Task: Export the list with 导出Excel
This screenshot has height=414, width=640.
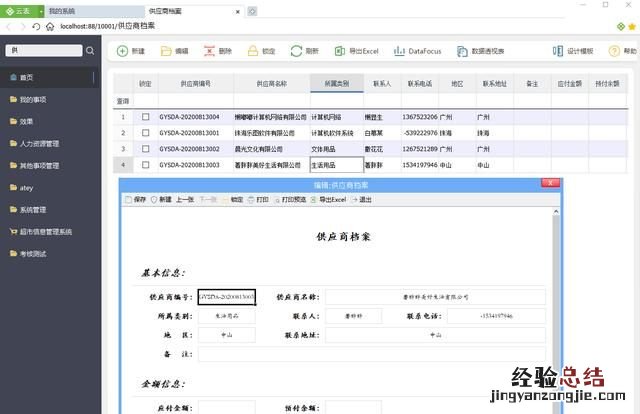Action: 355,50
